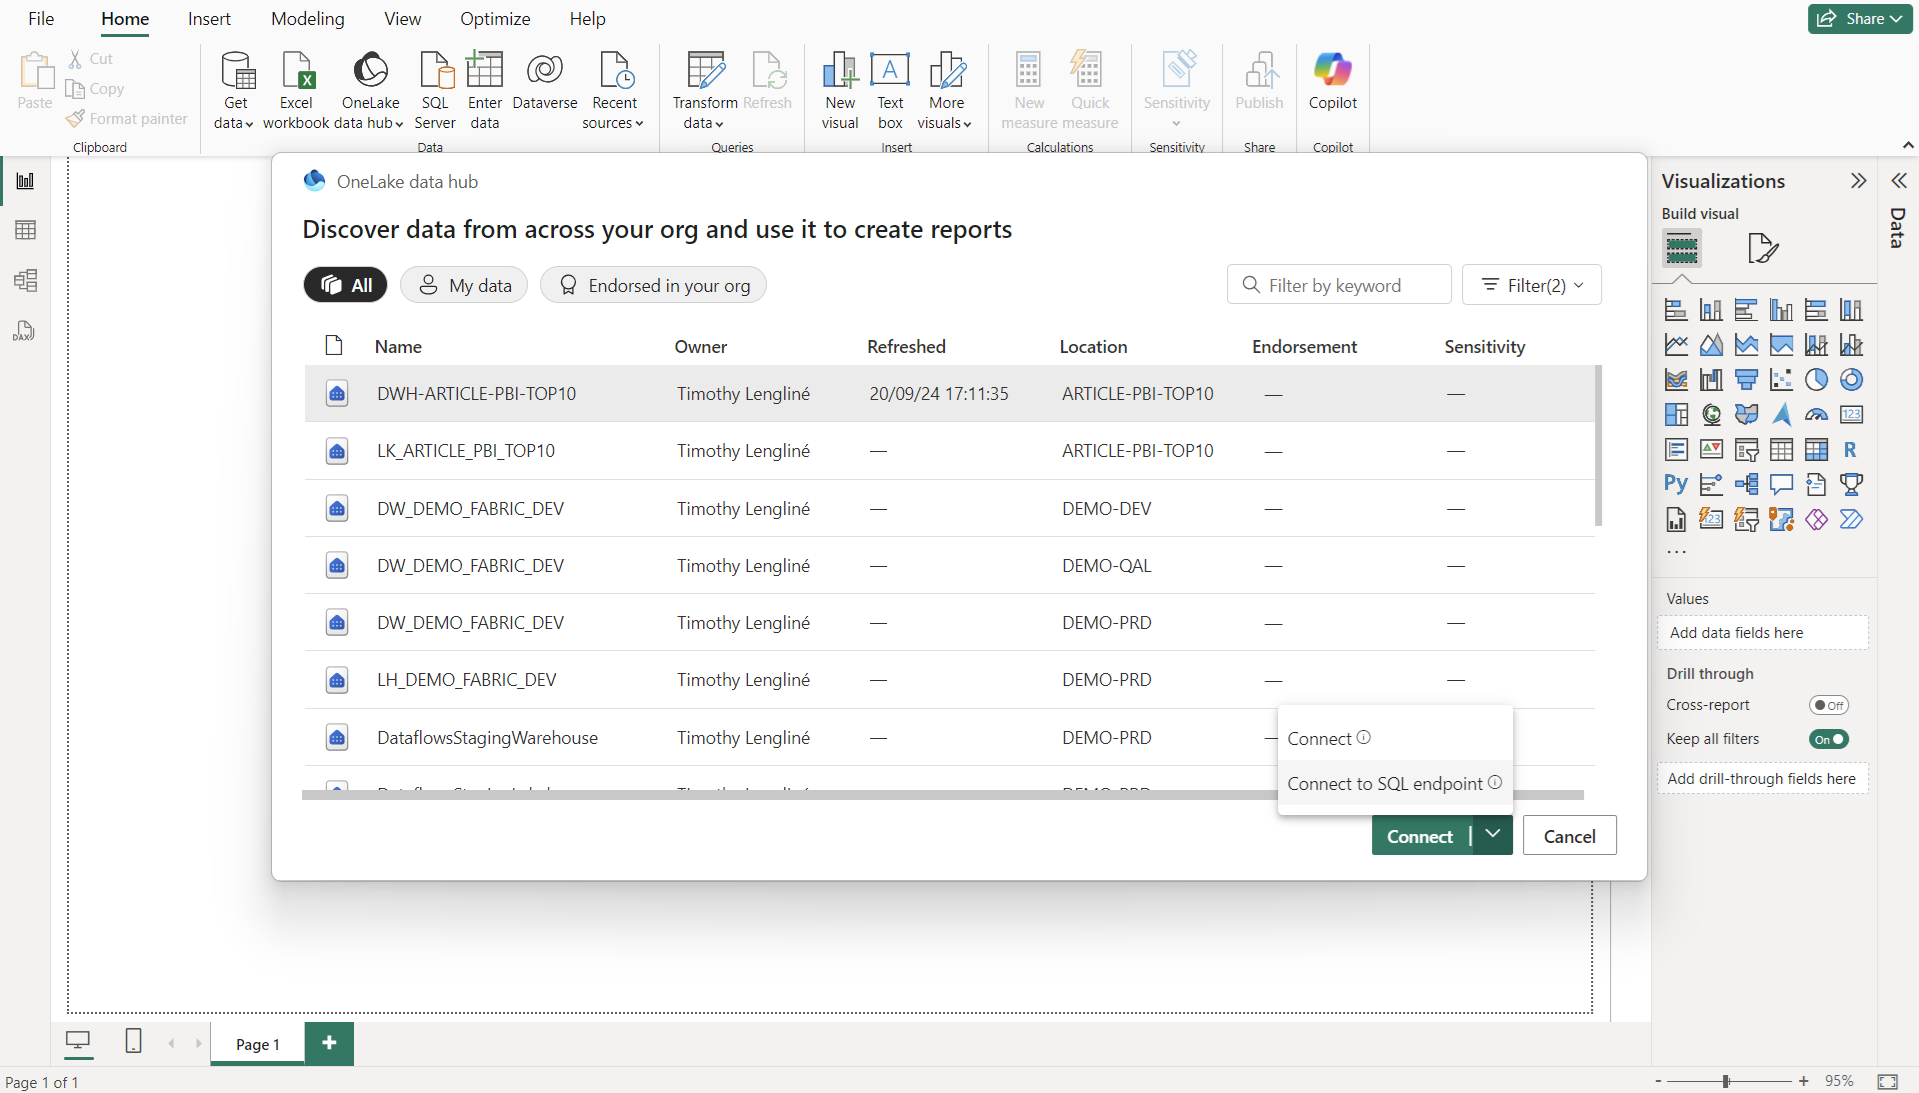This screenshot has height=1093, width=1919.
Task: Open Model view in left sidebar
Action: point(25,280)
